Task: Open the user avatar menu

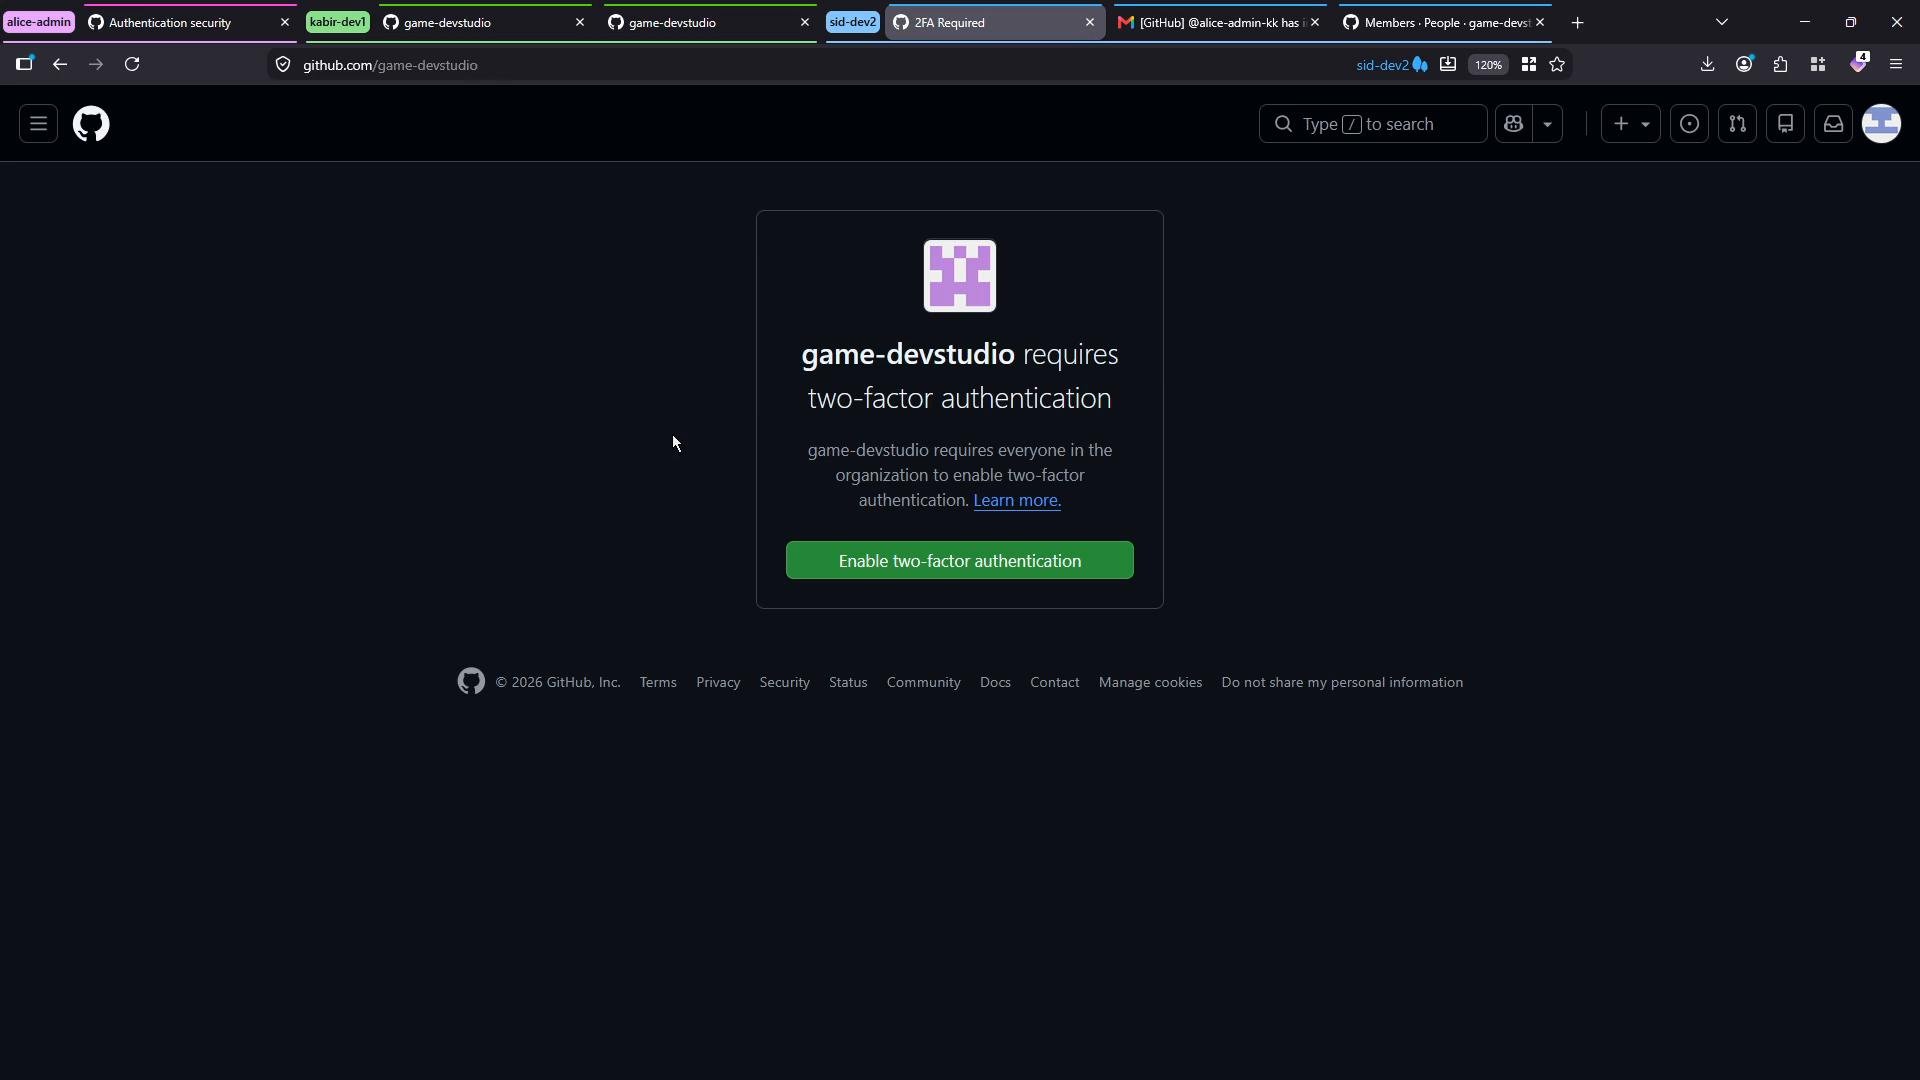Action: pos(1881,124)
